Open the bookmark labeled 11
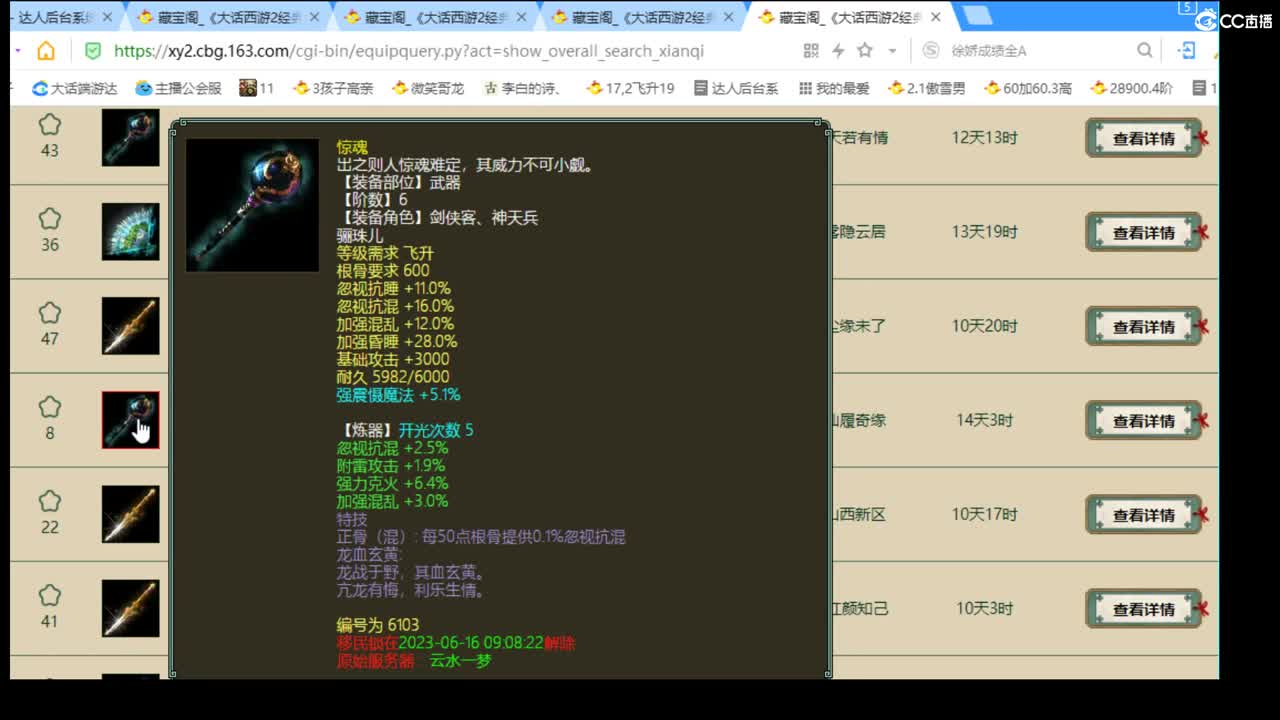1280x720 pixels. pyautogui.click(x=257, y=88)
